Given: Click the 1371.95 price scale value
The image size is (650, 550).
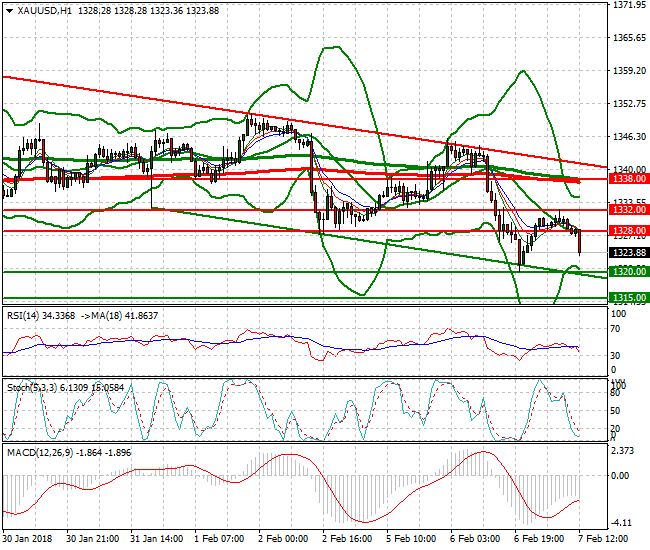Looking at the screenshot, I should 629,5.
